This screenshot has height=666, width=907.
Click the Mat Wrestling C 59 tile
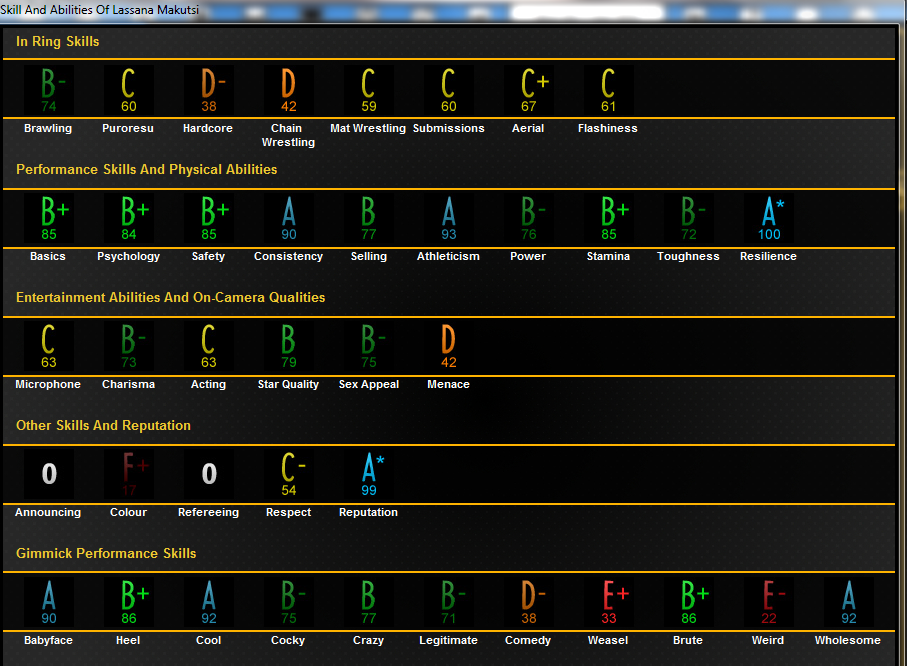368,90
